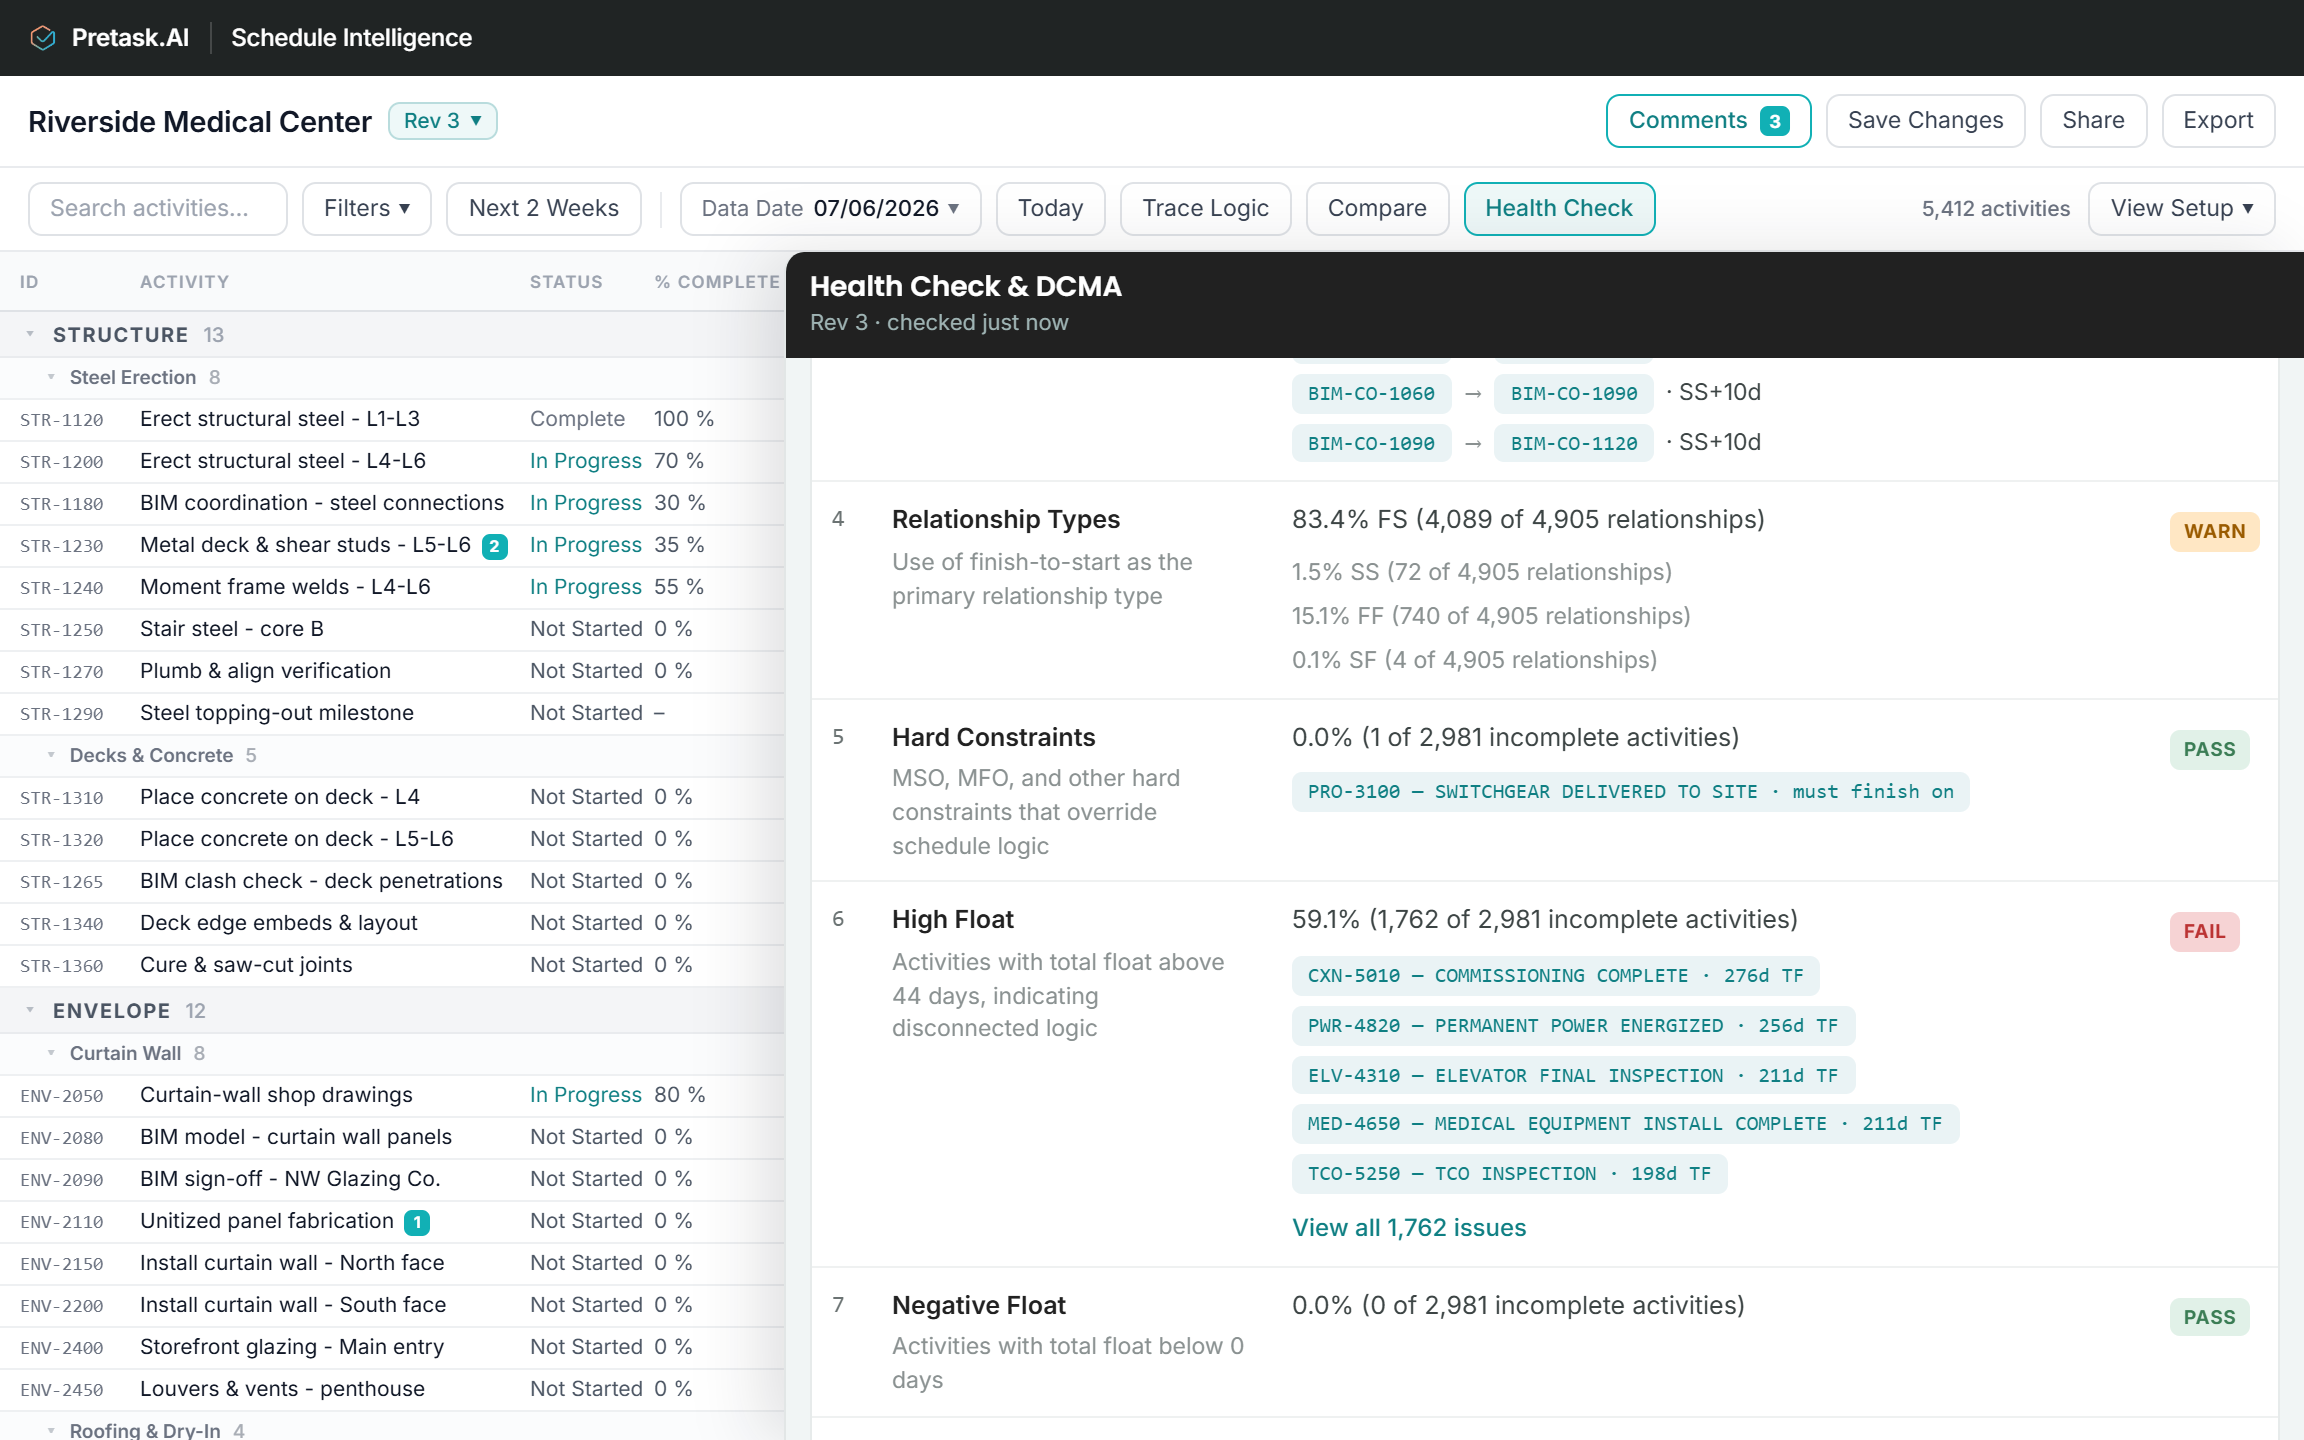Toggle the Next 2 Weeks filter
The height and width of the screenshot is (1440, 2304).
tap(543, 209)
